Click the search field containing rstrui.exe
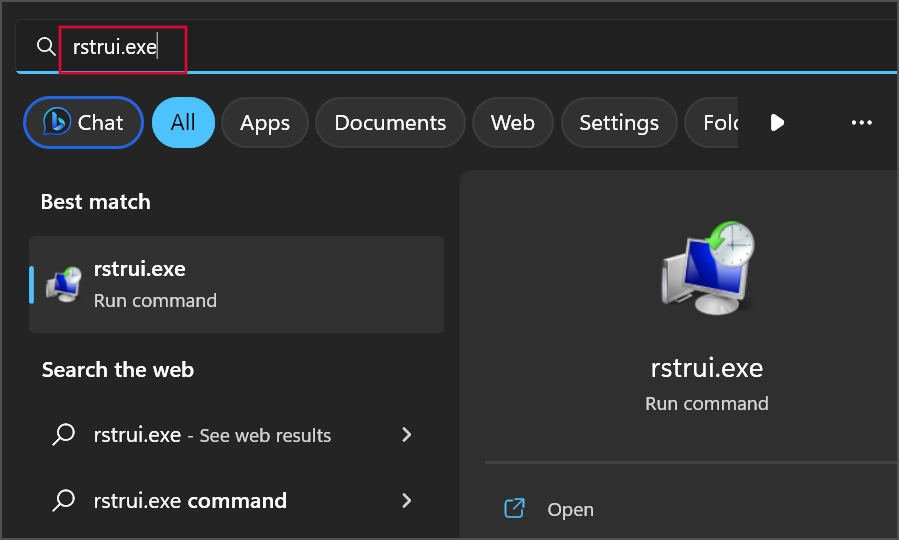Image resolution: width=899 pixels, height=540 pixels. click(x=400, y=47)
